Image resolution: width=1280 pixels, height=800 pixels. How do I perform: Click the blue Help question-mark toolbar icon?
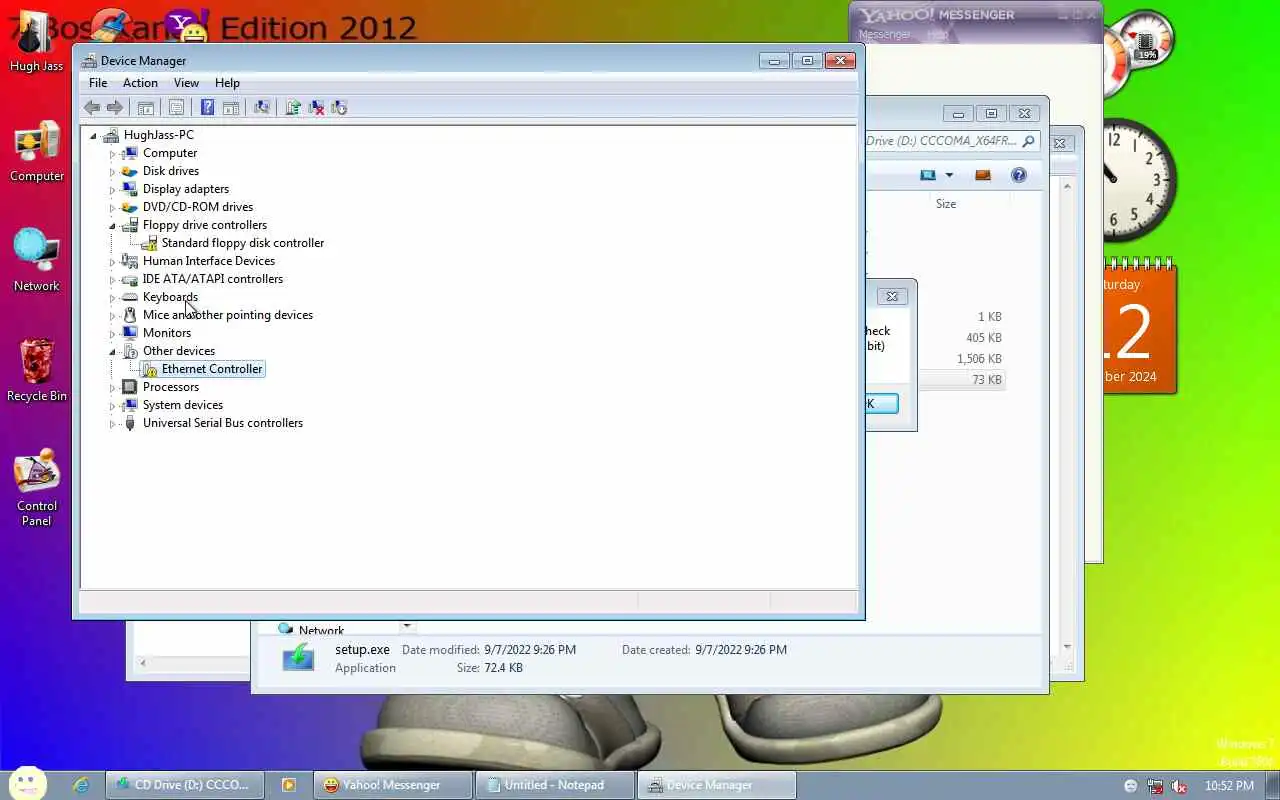pyautogui.click(x=208, y=108)
